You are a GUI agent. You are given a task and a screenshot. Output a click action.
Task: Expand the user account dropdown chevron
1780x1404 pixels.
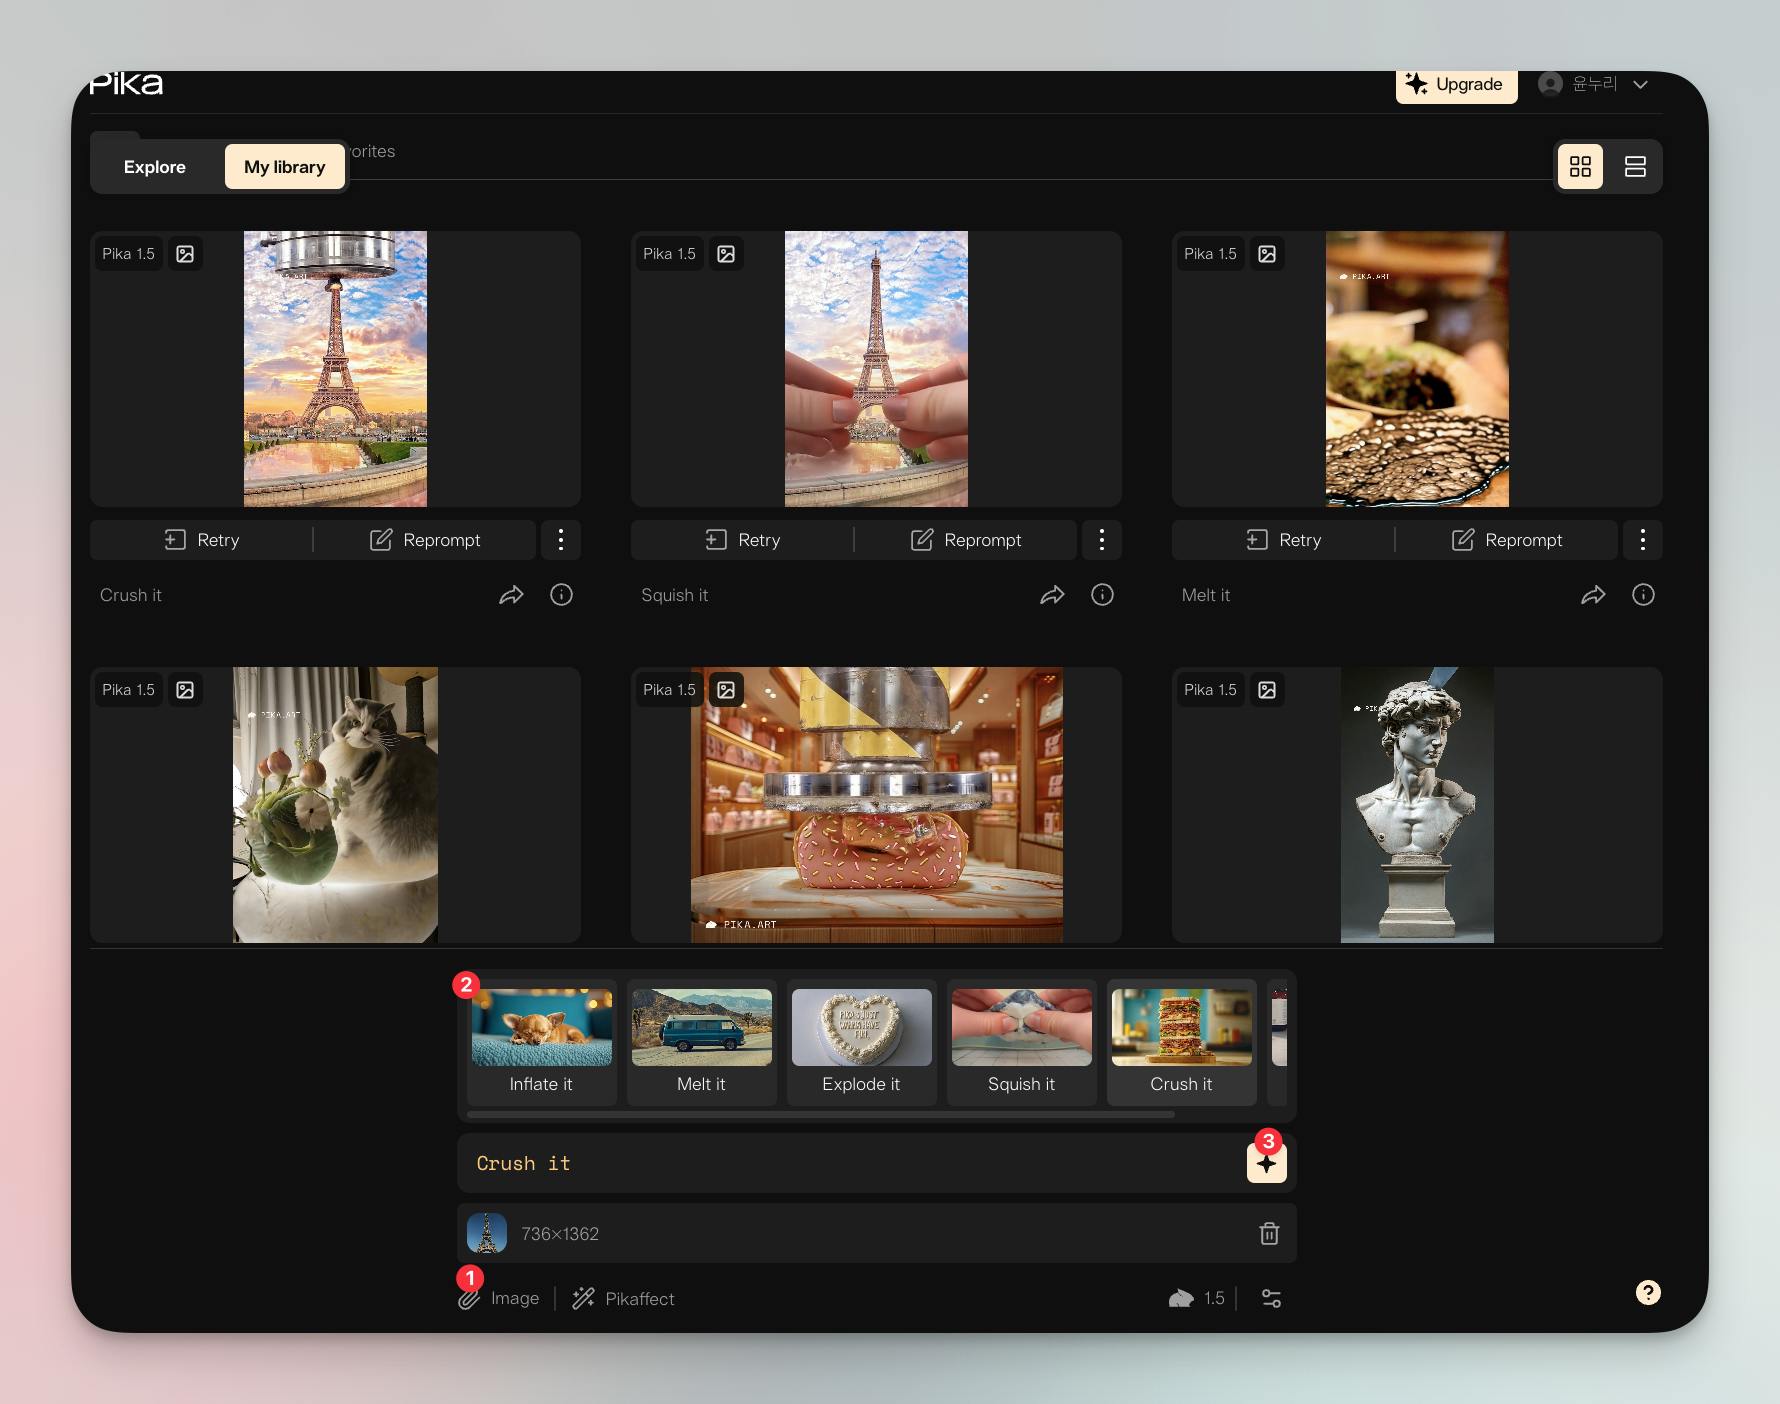tap(1640, 84)
